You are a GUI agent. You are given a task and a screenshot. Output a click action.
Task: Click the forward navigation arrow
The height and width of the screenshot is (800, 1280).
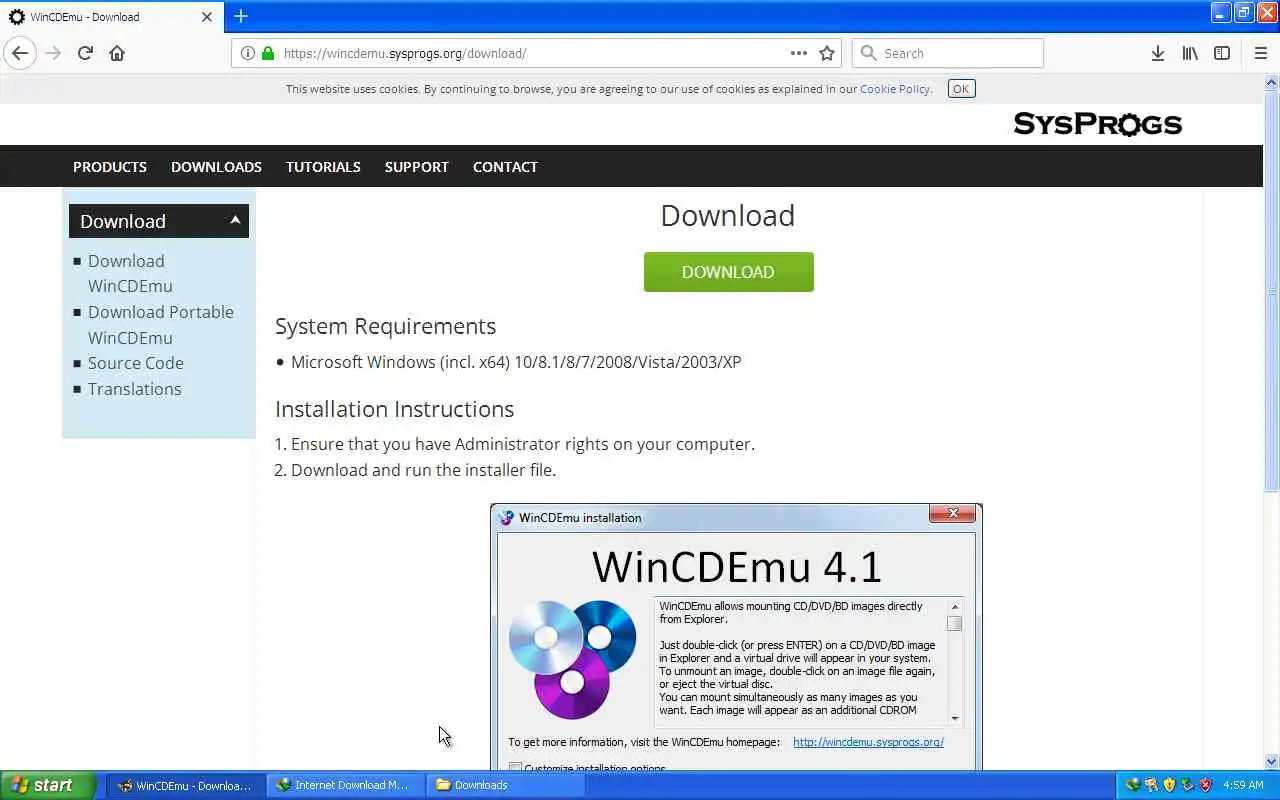tap(53, 53)
